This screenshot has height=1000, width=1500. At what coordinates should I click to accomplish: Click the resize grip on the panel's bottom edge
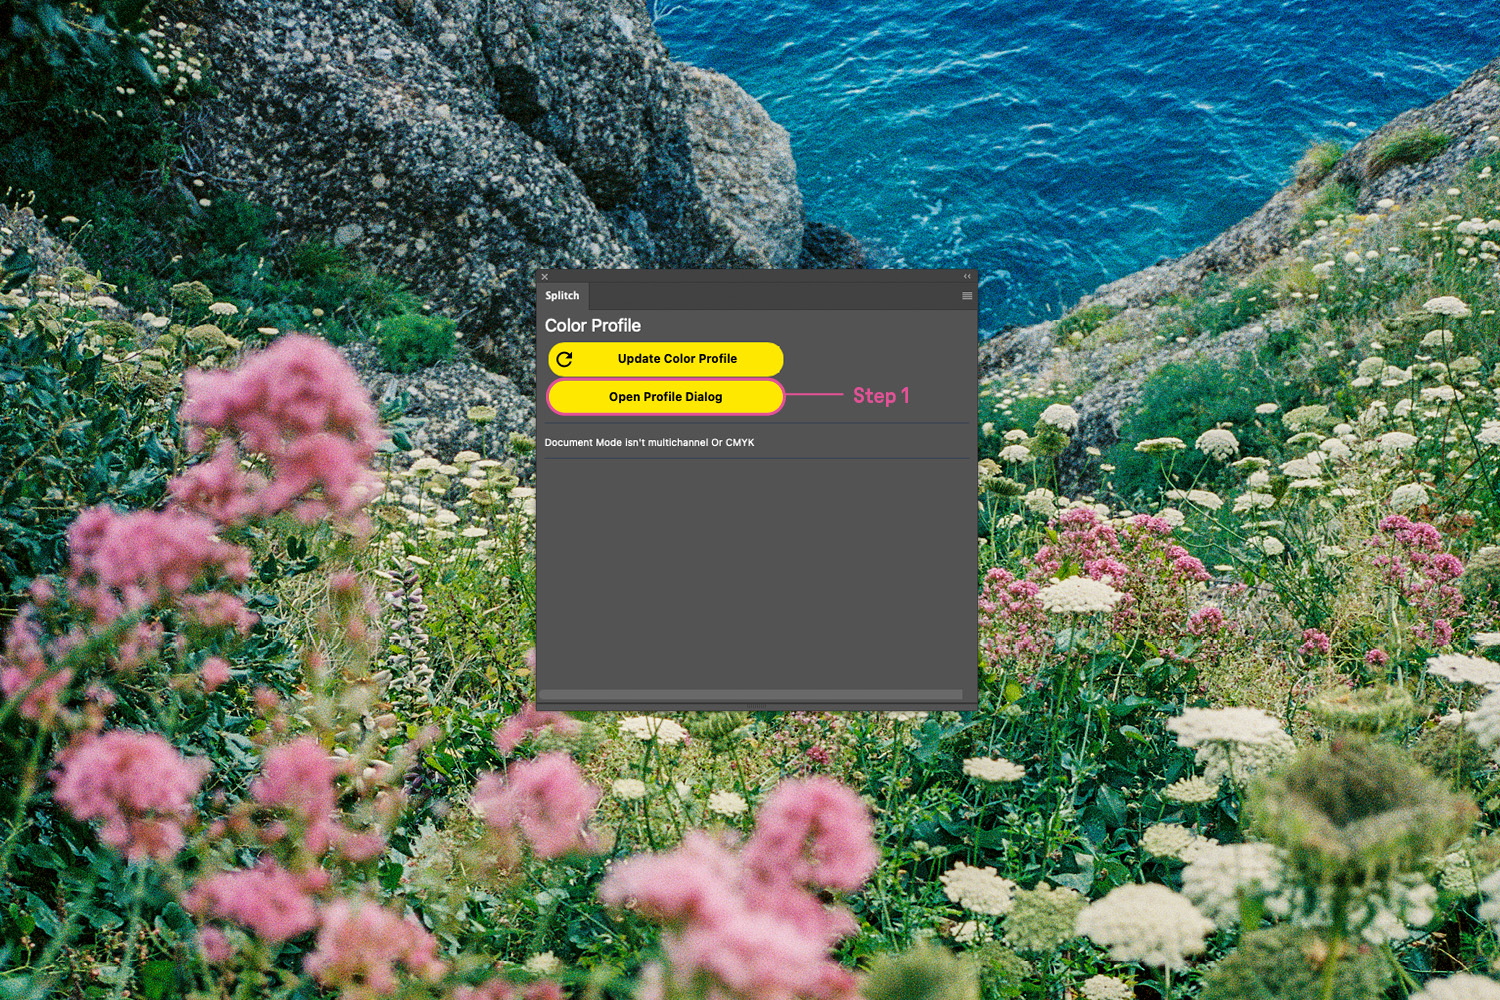[756, 707]
